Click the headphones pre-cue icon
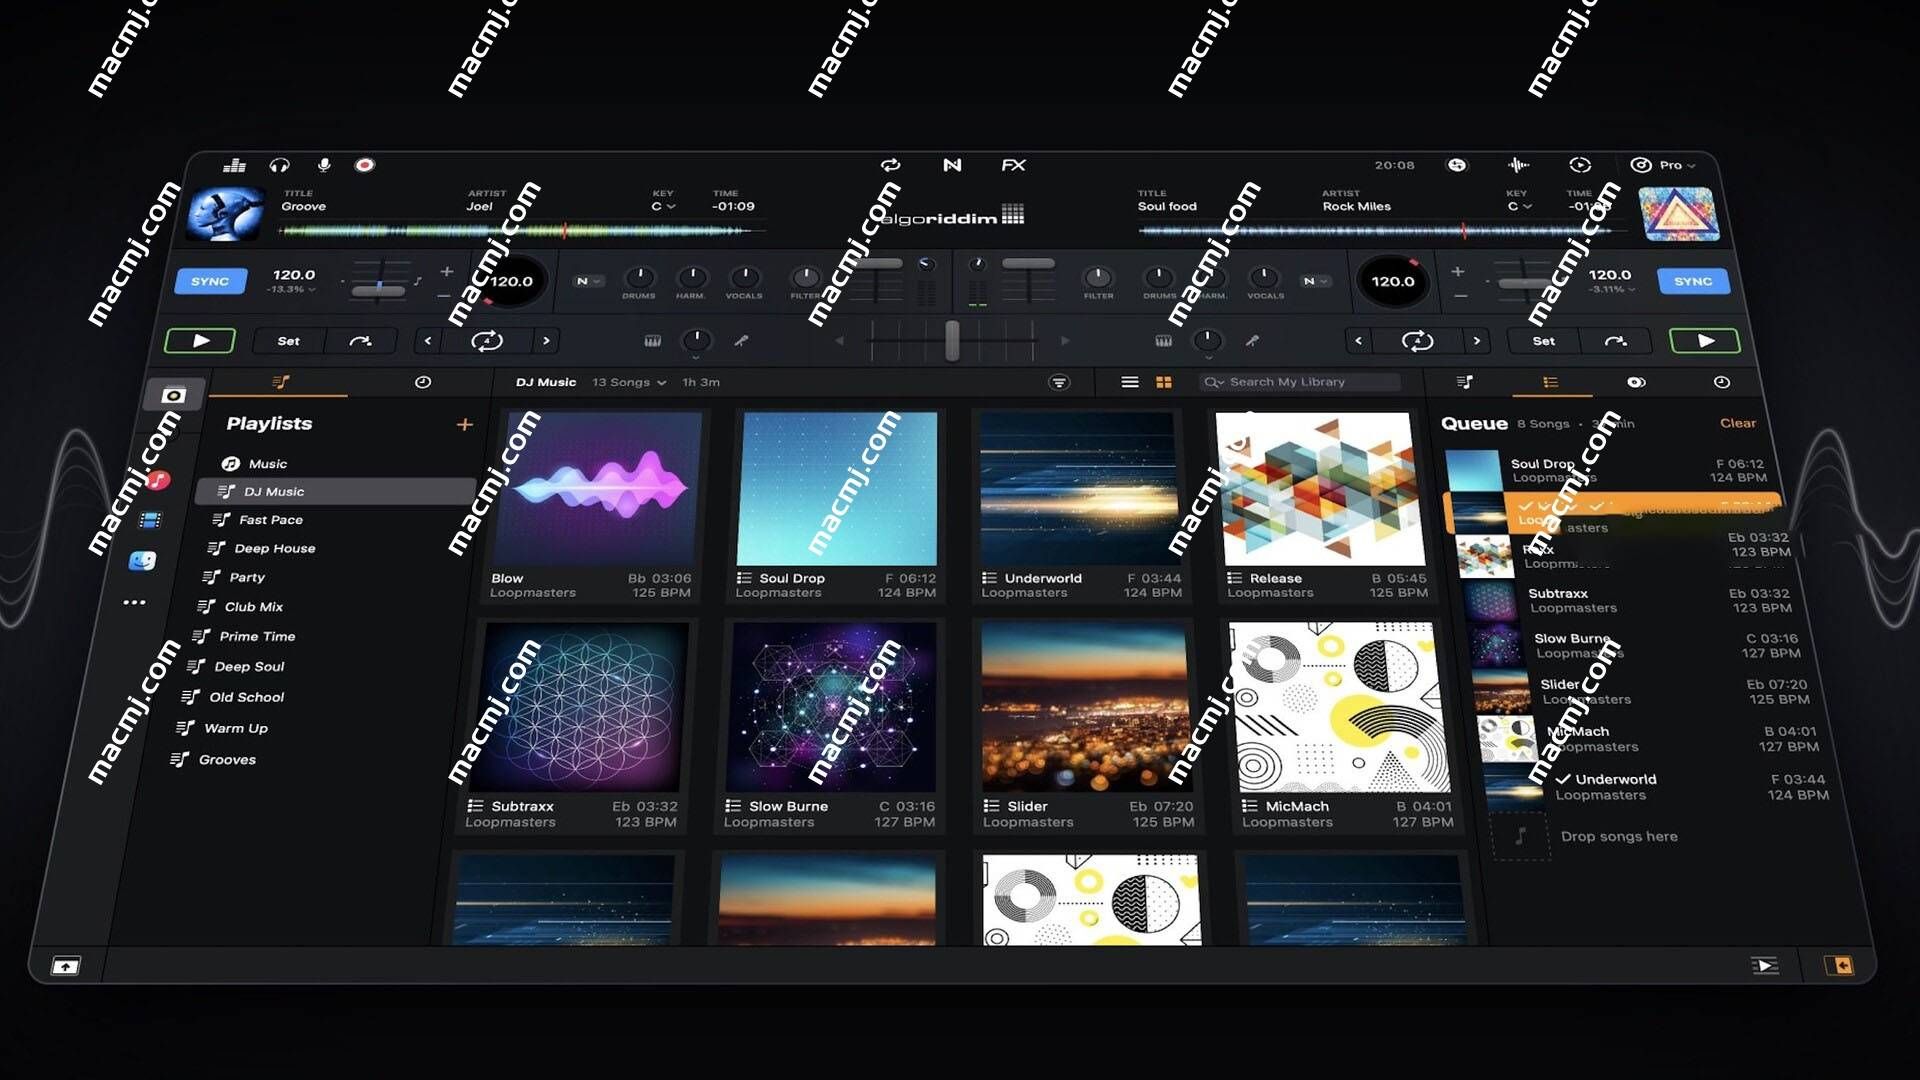The height and width of the screenshot is (1080, 1920). [x=280, y=165]
